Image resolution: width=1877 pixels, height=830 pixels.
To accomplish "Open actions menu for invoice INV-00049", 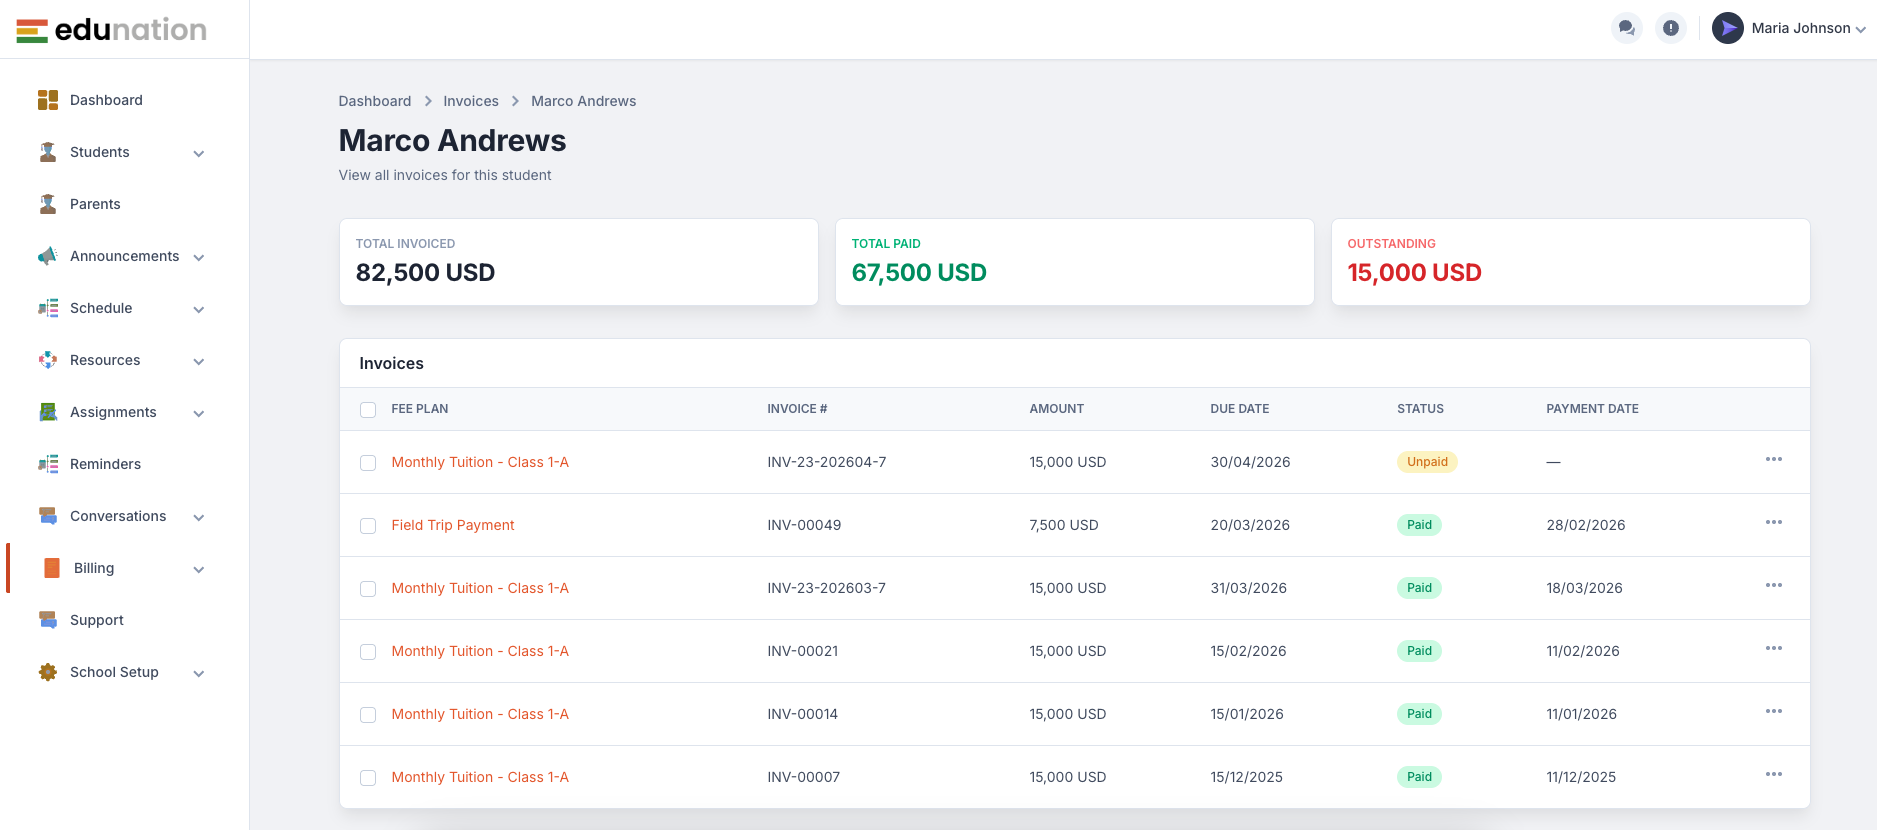I will pyautogui.click(x=1774, y=522).
